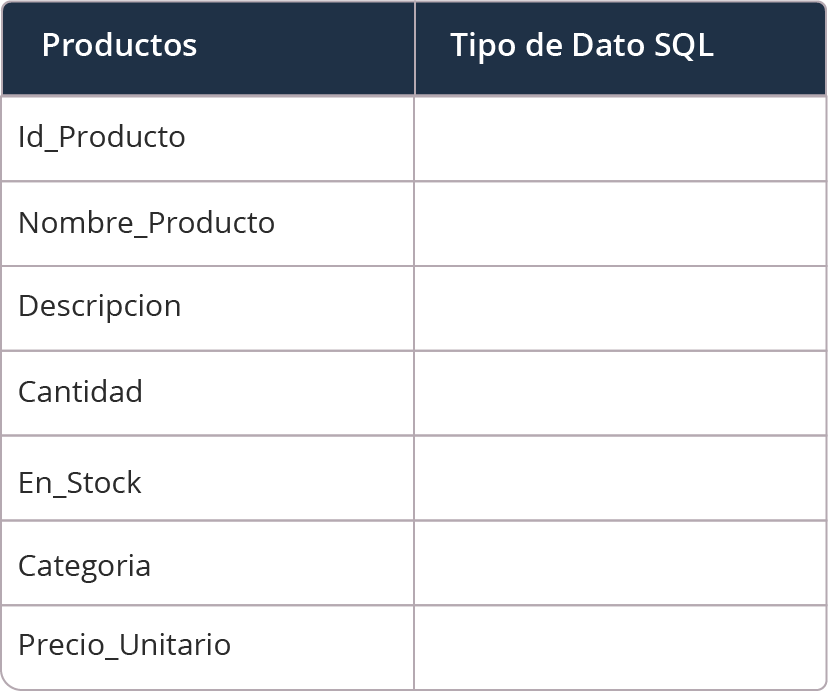This screenshot has width=828, height=691.
Task: Click empty data type cell for Id_Producto
Action: pos(620,138)
